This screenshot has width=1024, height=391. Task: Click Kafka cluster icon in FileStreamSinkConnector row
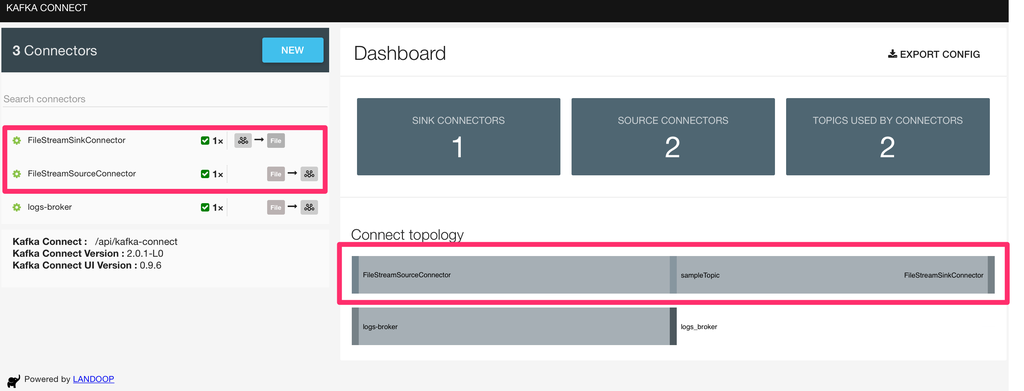[x=243, y=140]
